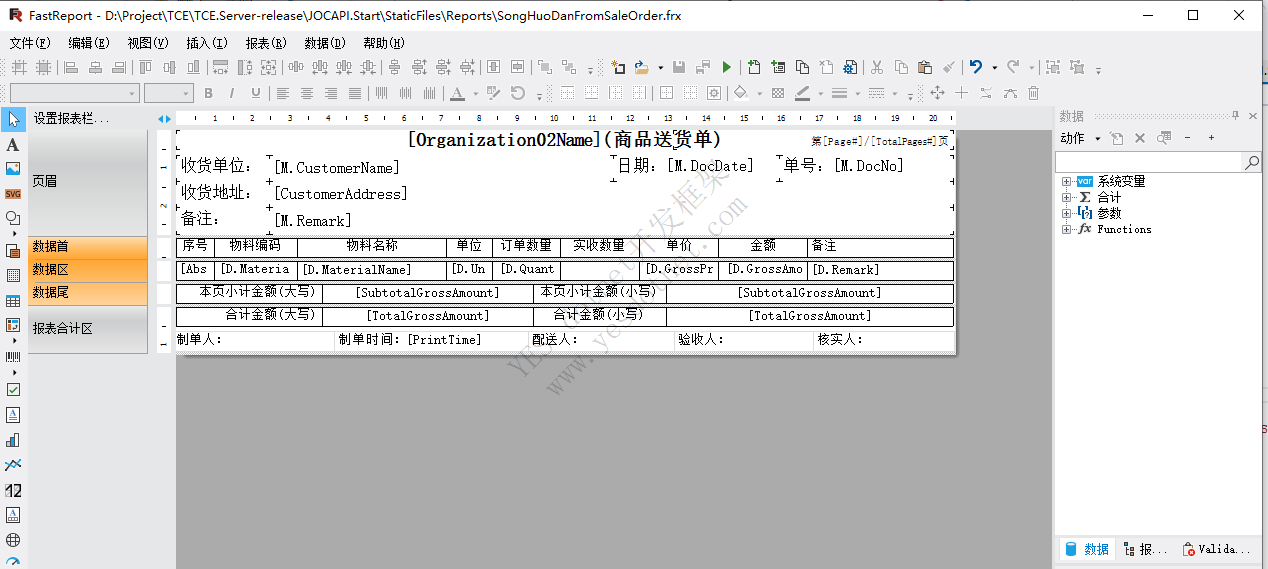Screen dimensions: 1268x569
Task: Select the Shape object tool
Action: [x=13, y=218]
